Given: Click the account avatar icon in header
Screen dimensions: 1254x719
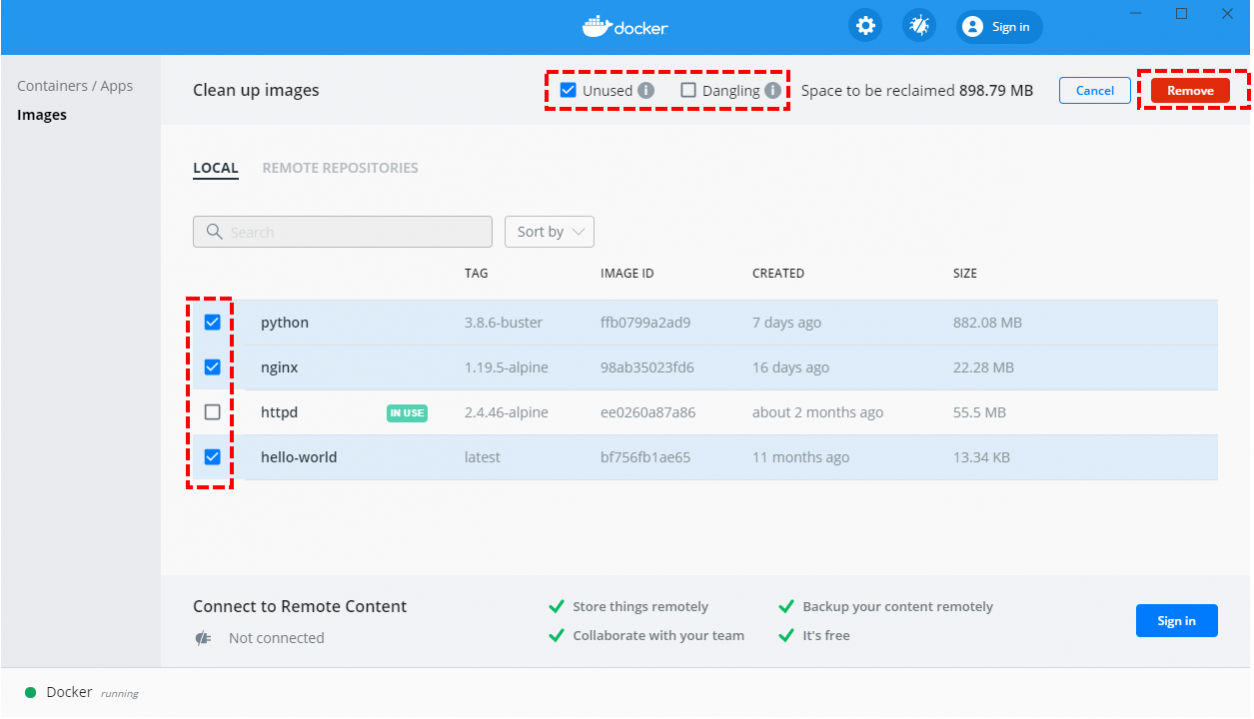Looking at the screenshot, I should [x=972, y=27].
